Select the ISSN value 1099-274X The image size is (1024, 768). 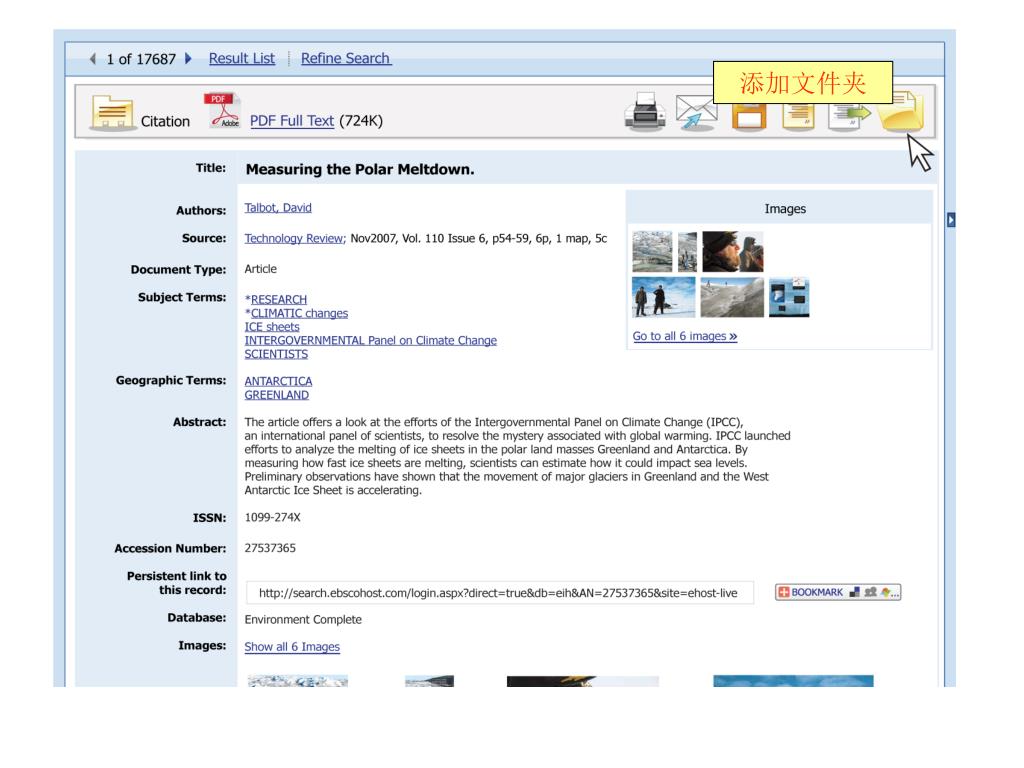pyautogui.click(x=272, y=517)
